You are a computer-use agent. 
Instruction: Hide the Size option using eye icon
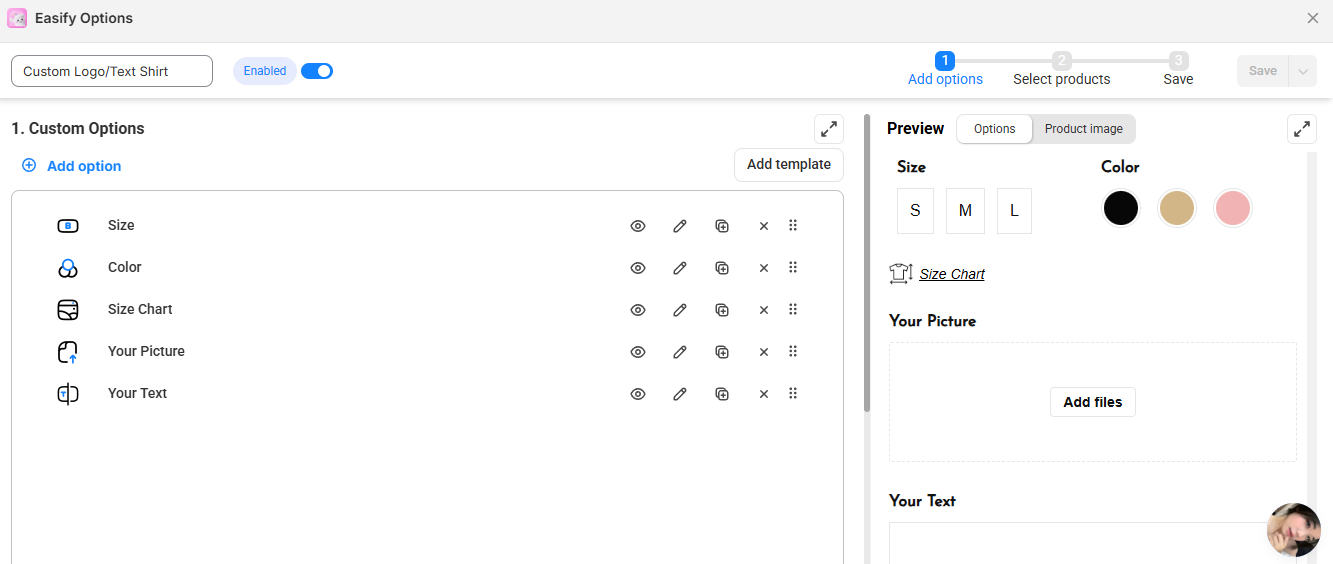[638, 226]
